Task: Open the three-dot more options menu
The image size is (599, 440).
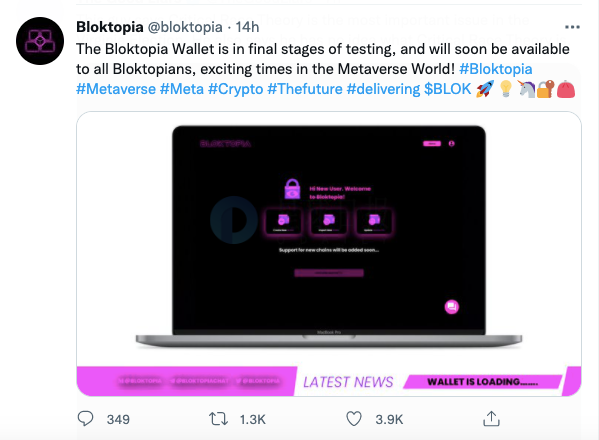Action: coord(572,27)
